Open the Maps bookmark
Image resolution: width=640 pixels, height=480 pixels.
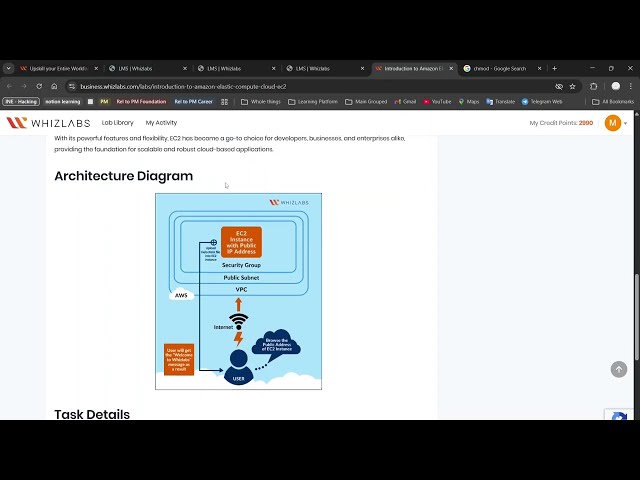point(469,102)
